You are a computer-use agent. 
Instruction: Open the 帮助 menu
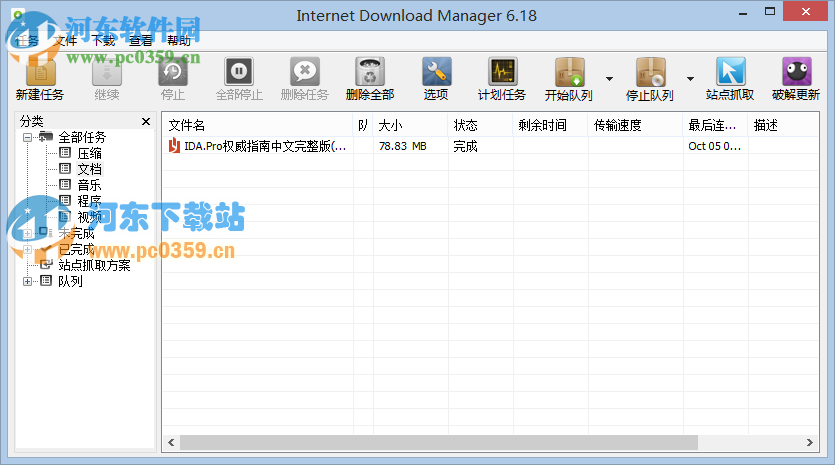point(179,40)
